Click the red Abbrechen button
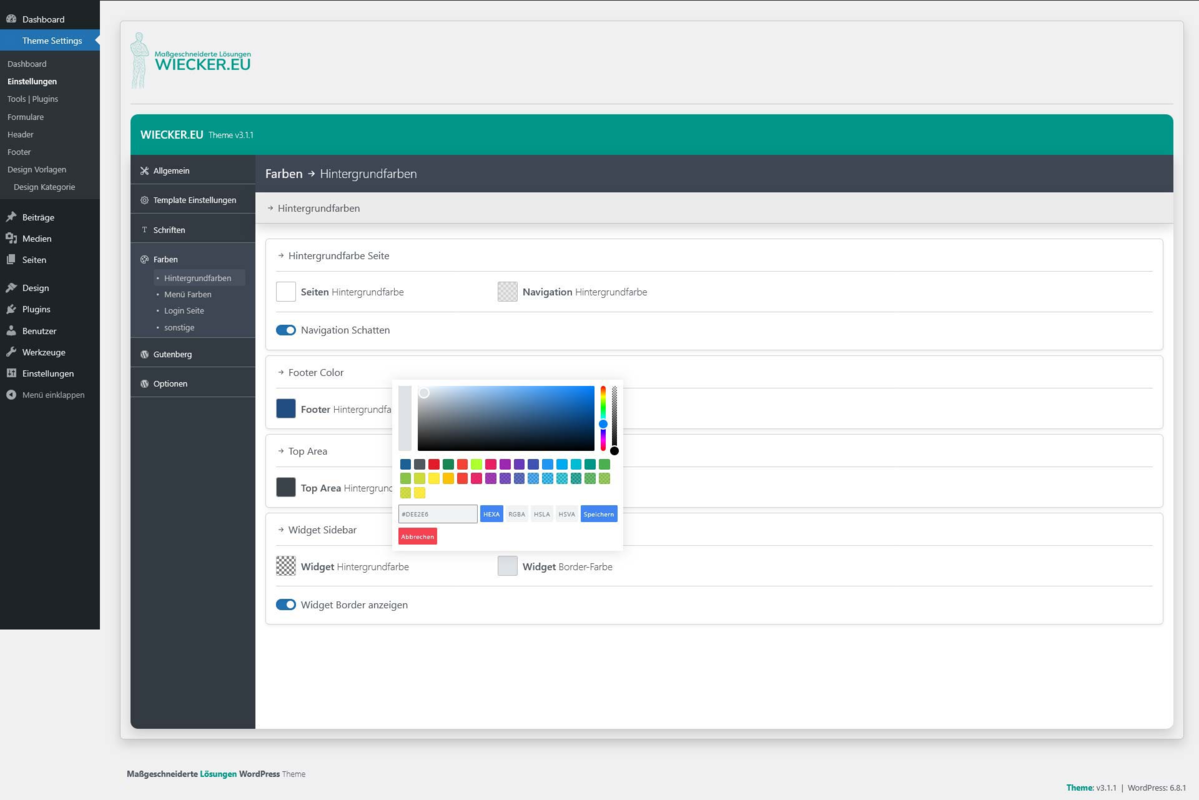Image resolution: width=1199 pixels, height=800 pixels. tap(418, 536)
